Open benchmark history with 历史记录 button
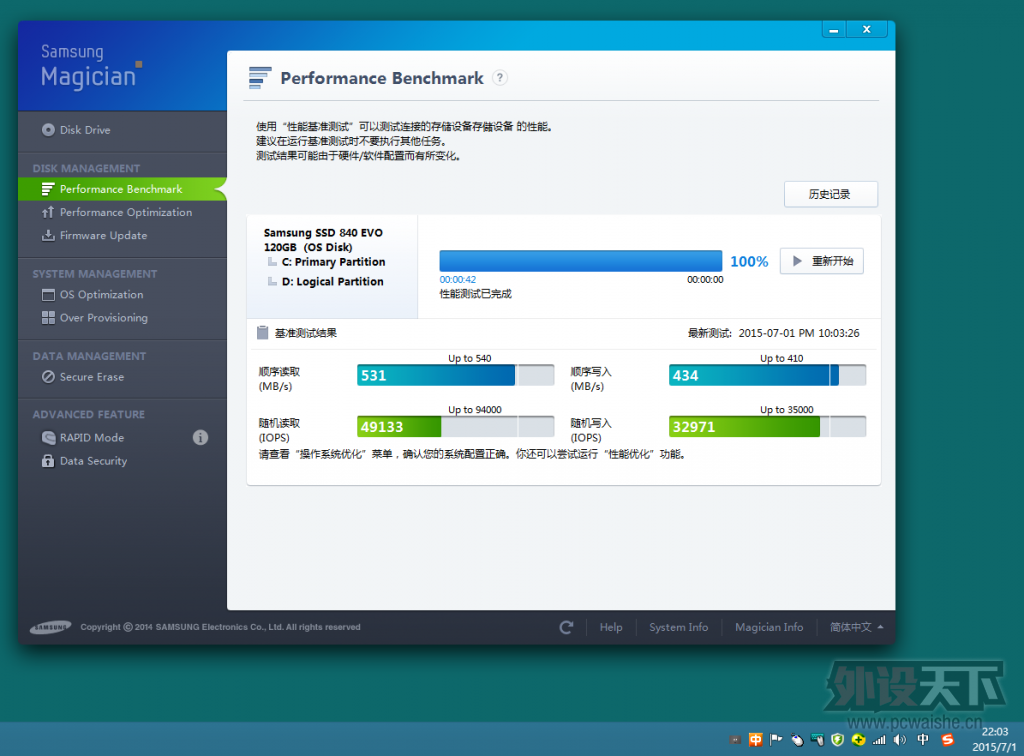The image size is (1024, 756). 831,195
